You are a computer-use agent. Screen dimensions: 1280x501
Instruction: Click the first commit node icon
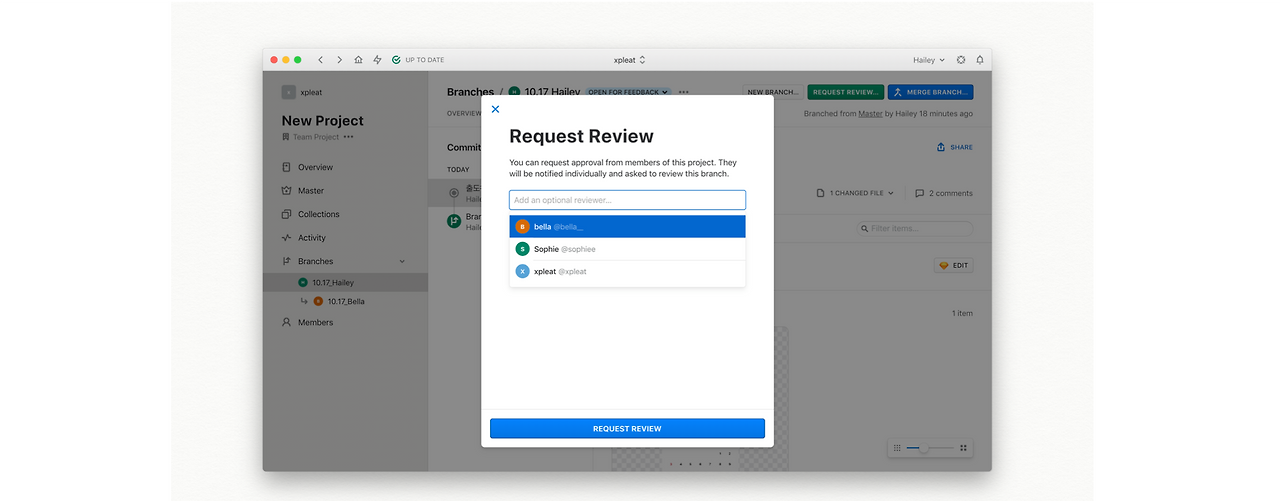454,192
